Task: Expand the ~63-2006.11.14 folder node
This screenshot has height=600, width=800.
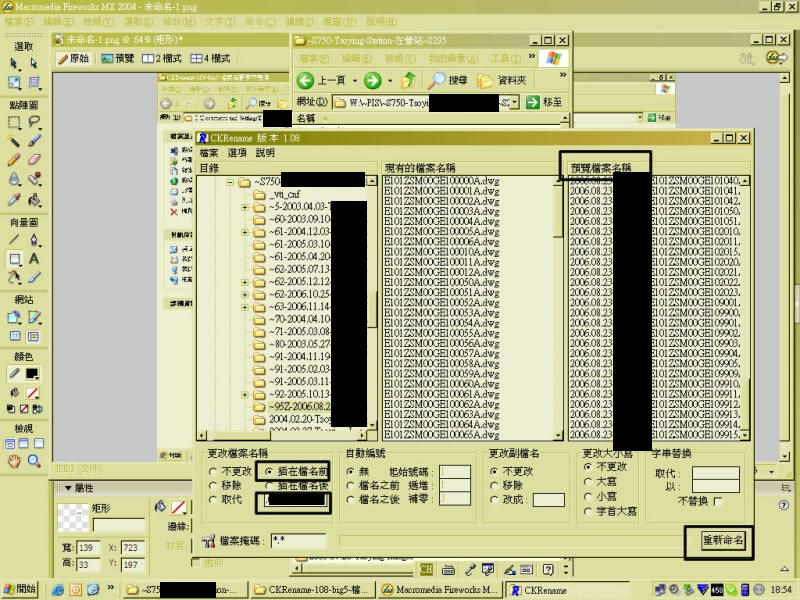Action: (x=245, y=307)
